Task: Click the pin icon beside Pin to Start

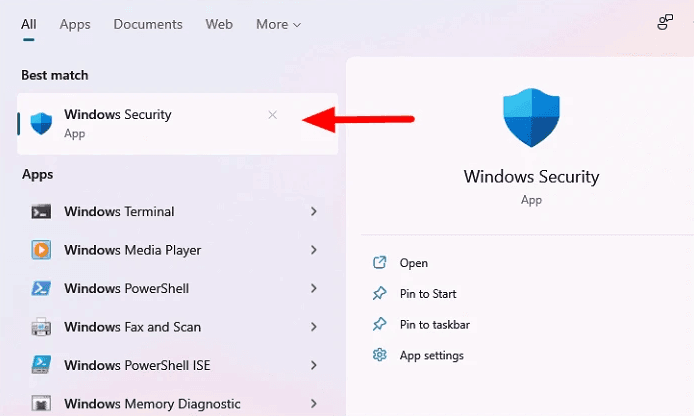Action: (x=380, y=293)
